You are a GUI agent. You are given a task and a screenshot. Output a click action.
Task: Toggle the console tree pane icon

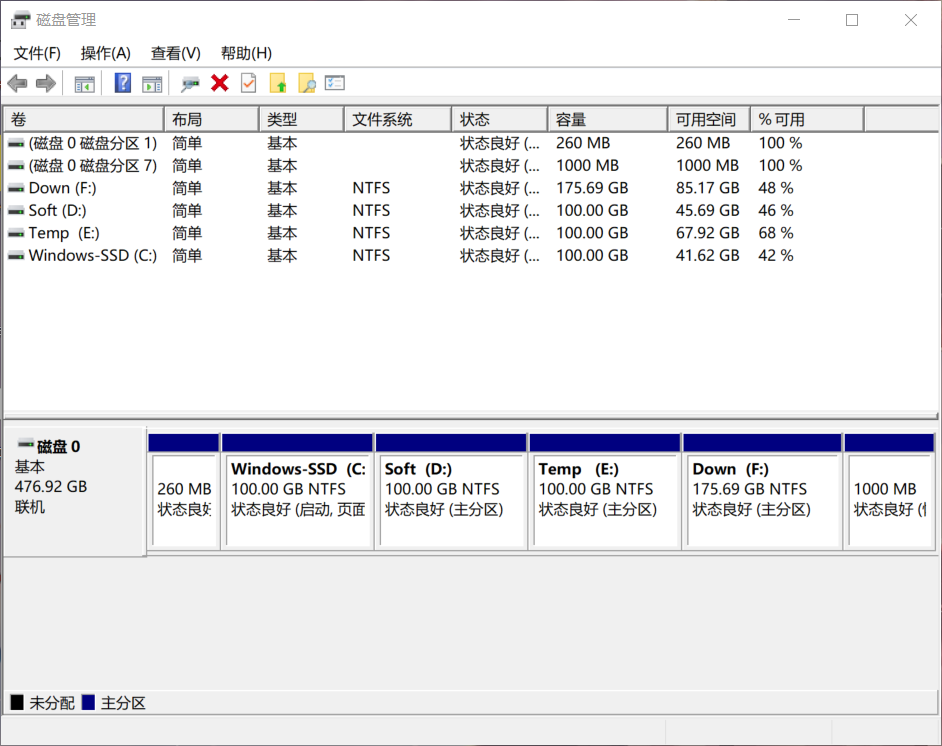click(84, 83)
